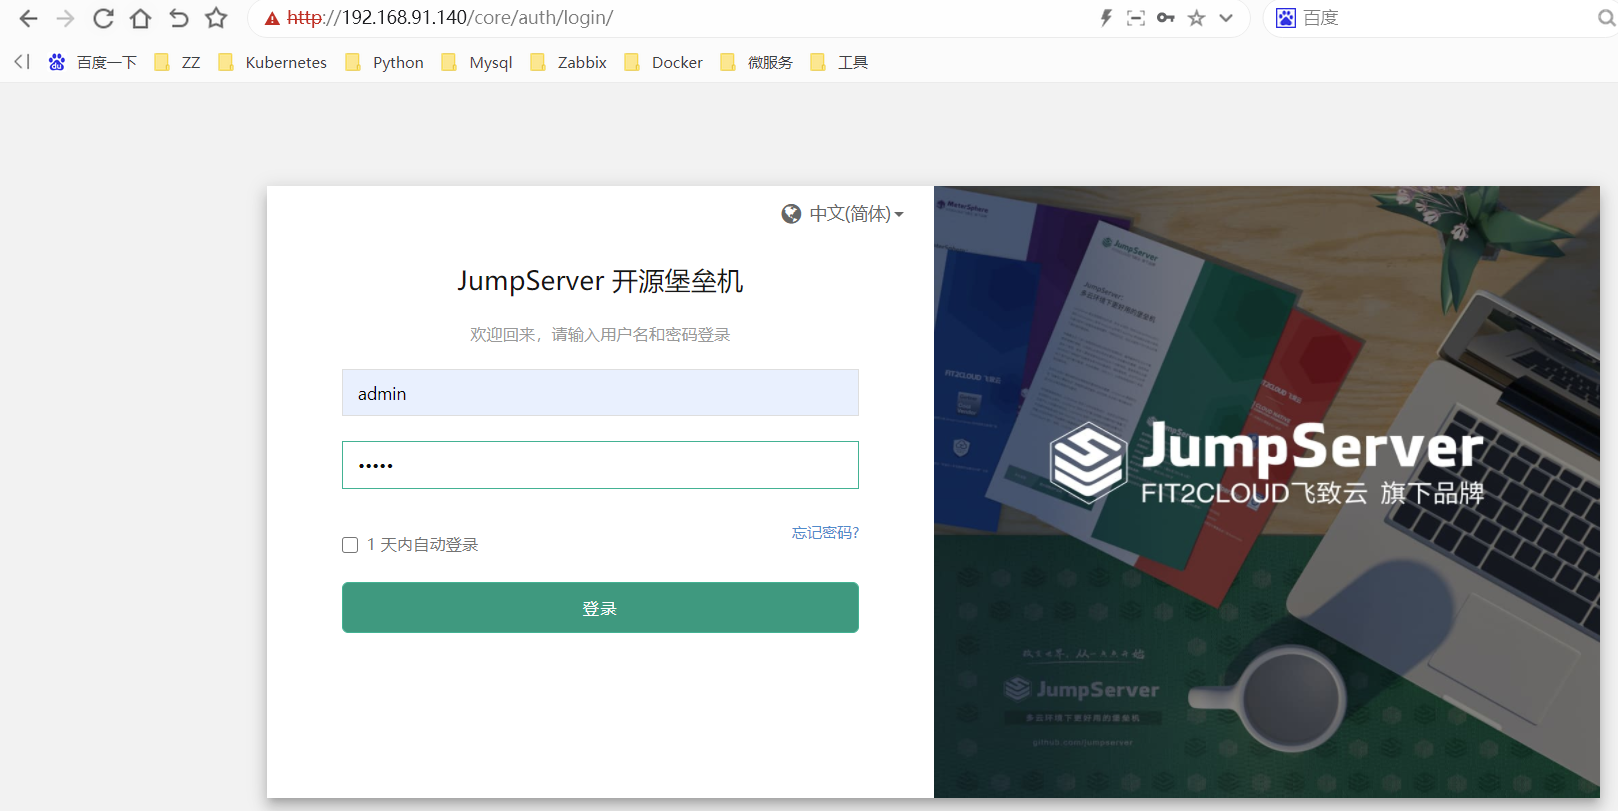Image resolution: width=1618 pixels, height=811 pixels.
Task: Open the Zabbix bookmark folder
Action: 568,62
